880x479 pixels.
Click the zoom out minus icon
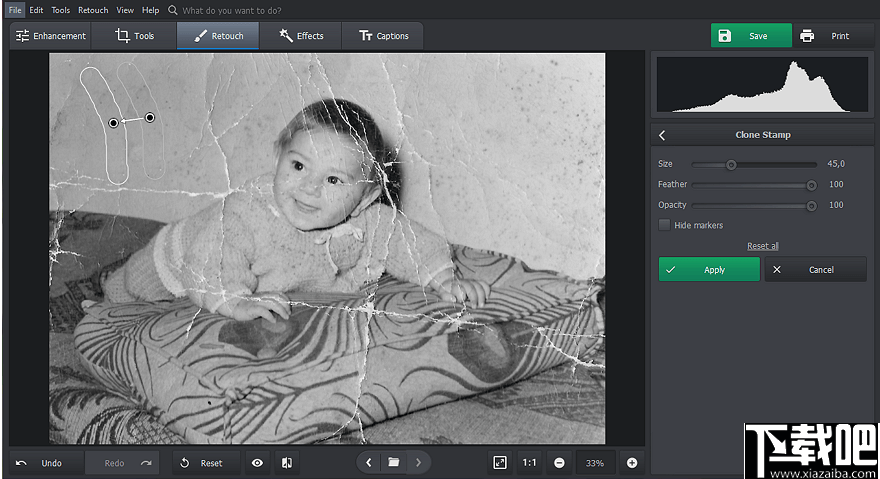(x=559, y=463)
